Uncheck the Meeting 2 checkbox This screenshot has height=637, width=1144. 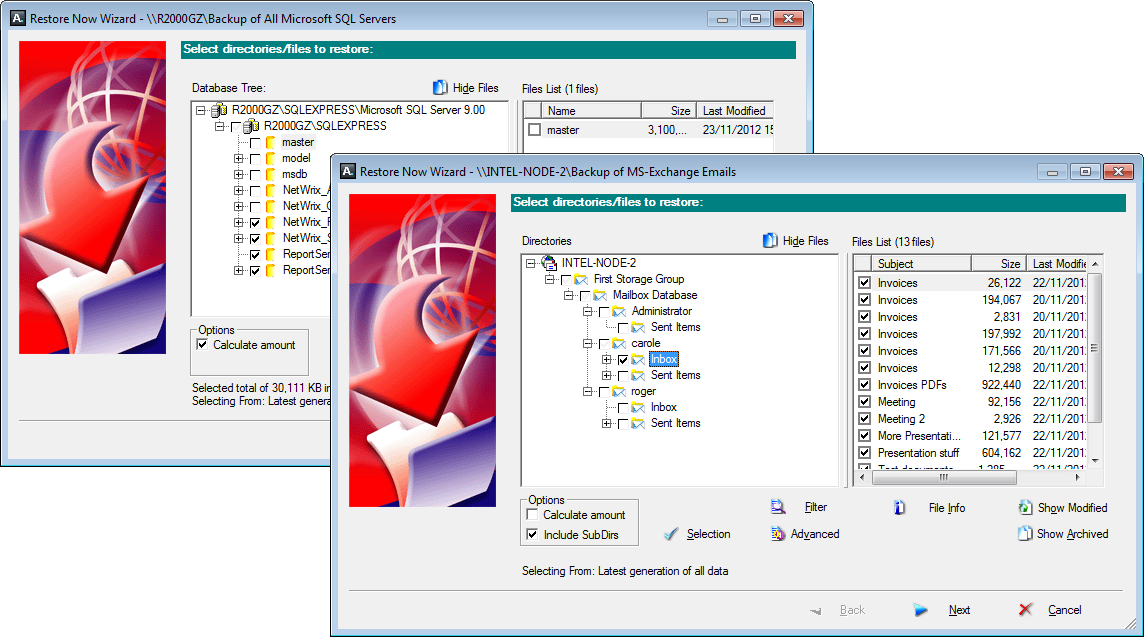tap(865, 419)
